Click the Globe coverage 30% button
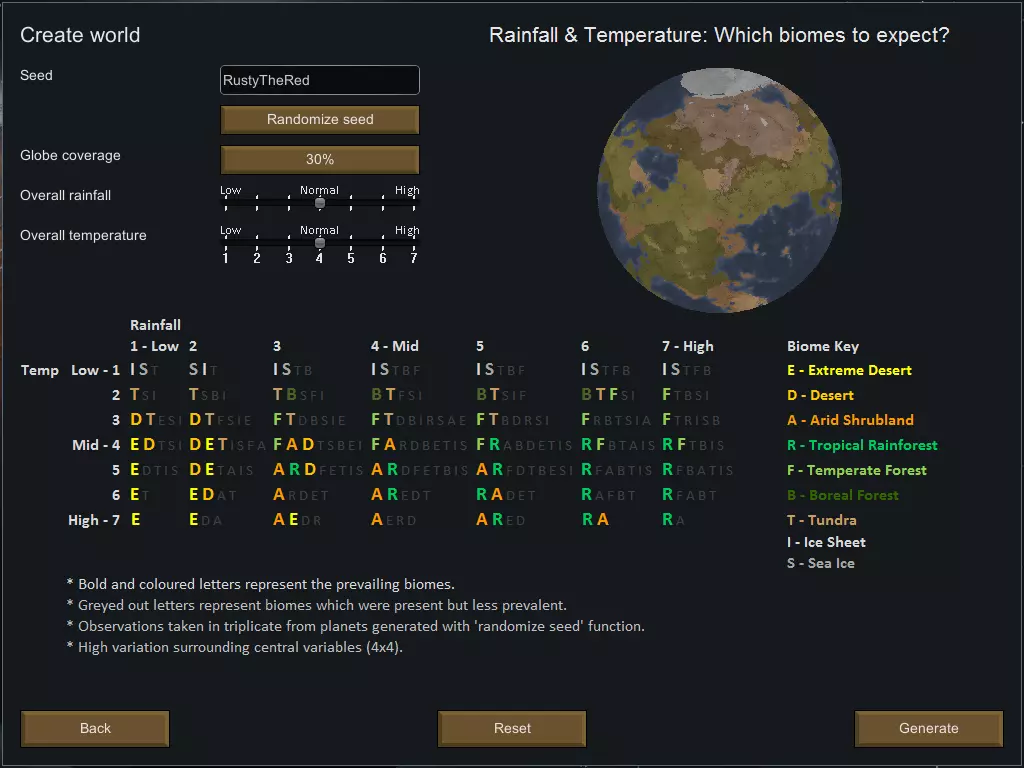The image size is (1024, 768). pos(320,159)
